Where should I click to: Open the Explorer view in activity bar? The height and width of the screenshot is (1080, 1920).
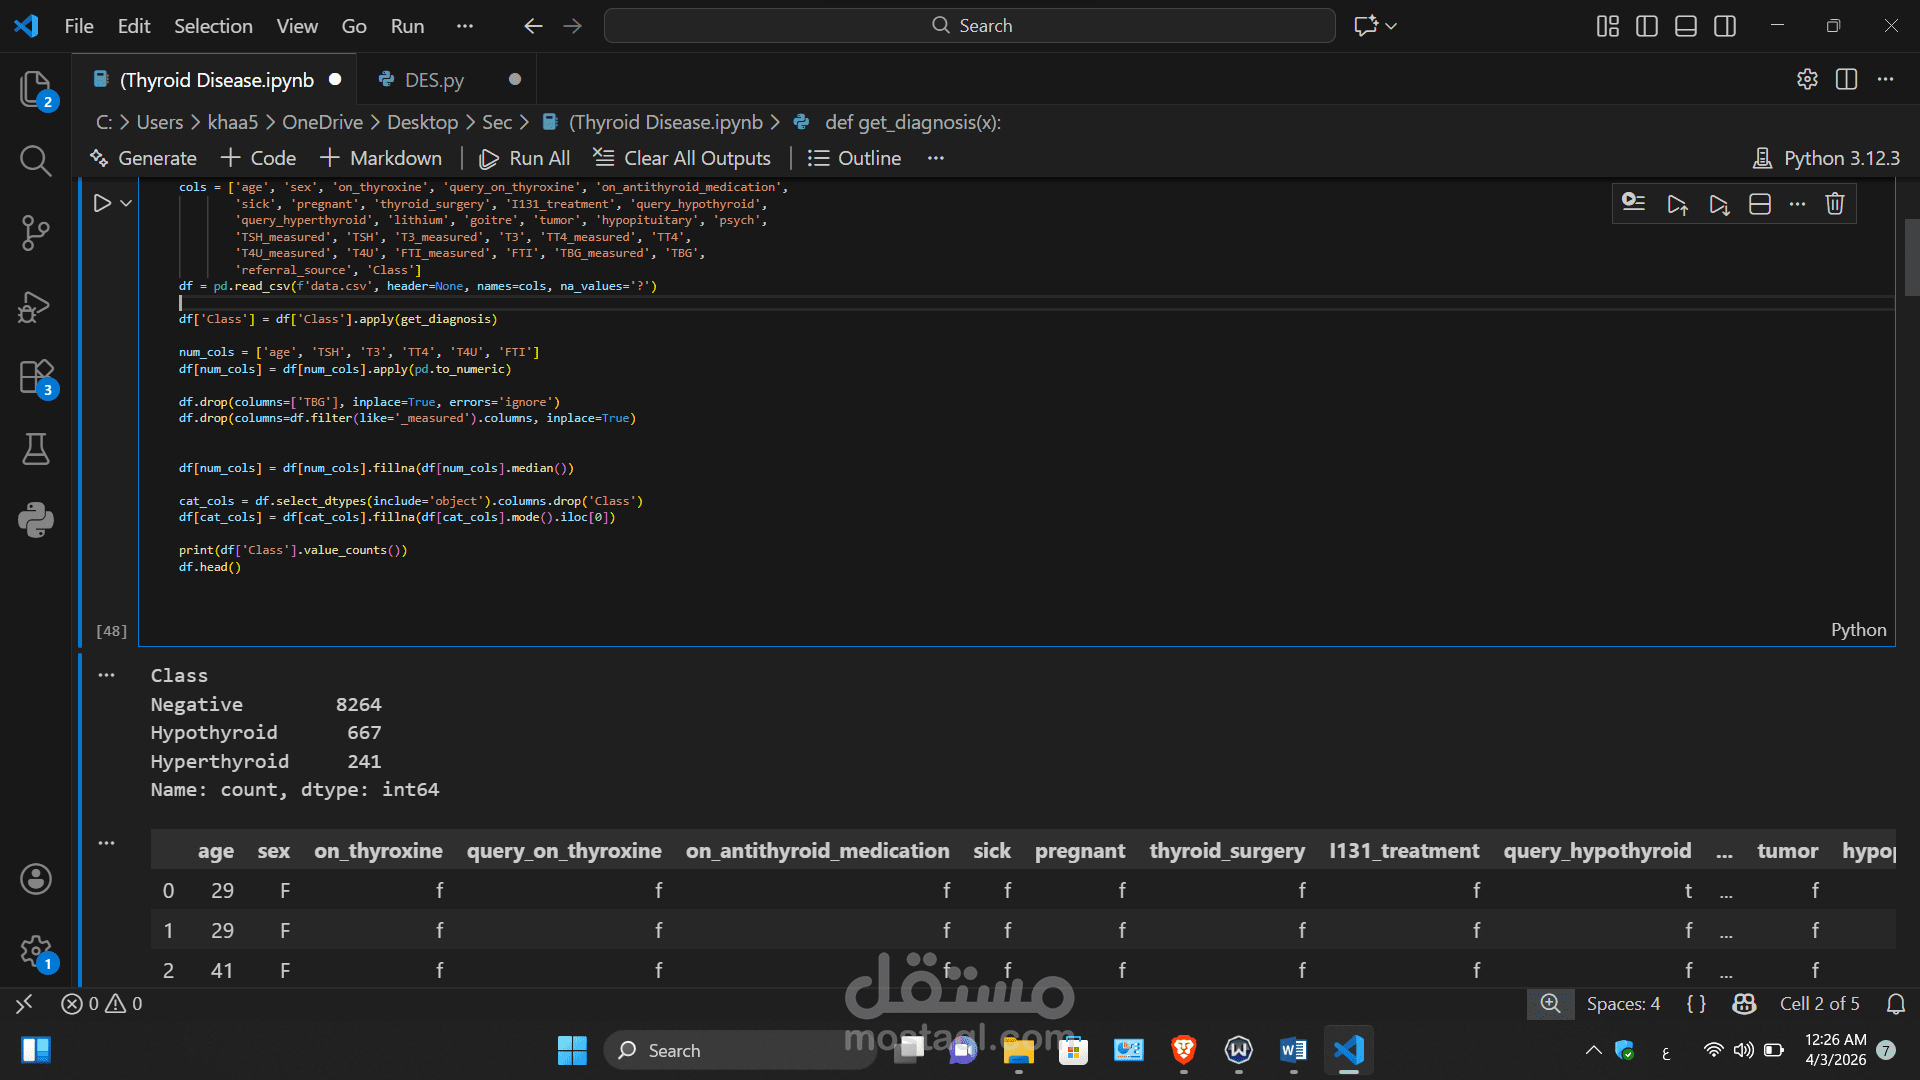click(35, 89)
